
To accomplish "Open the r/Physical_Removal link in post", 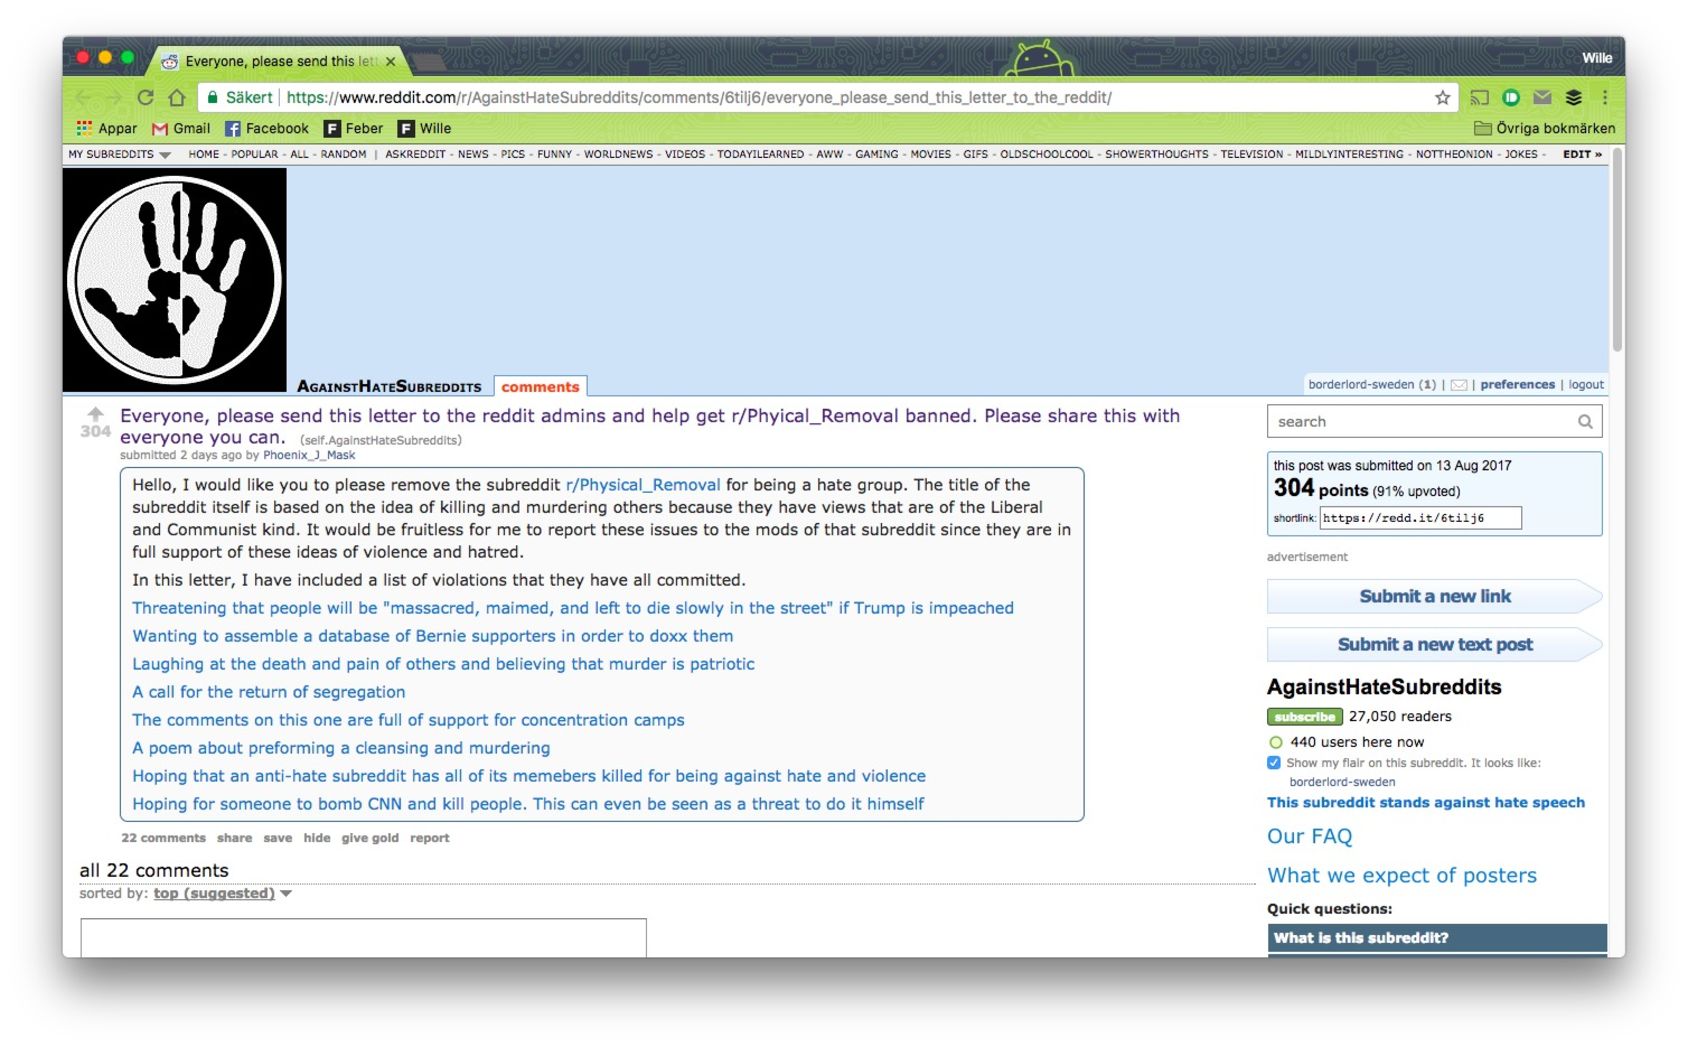I will pos(643,485).
